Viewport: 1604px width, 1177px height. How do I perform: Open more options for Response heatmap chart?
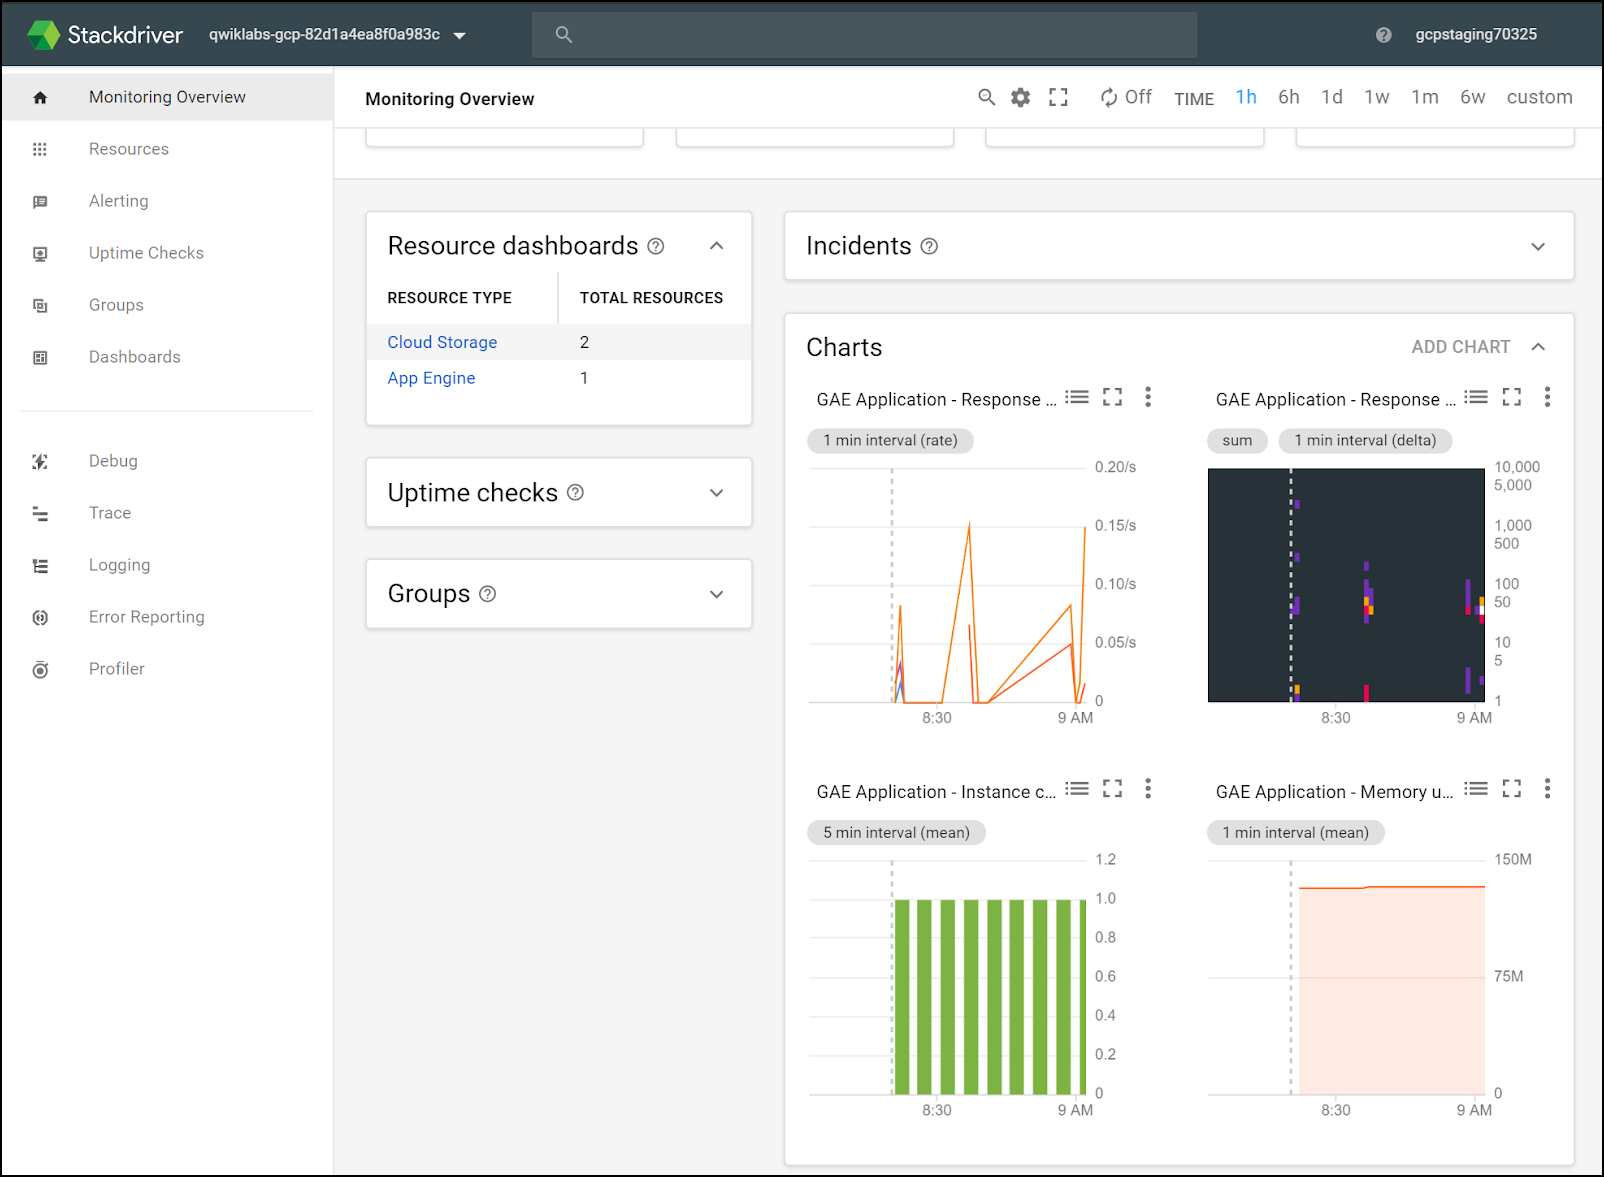[x=1547, y=397]
